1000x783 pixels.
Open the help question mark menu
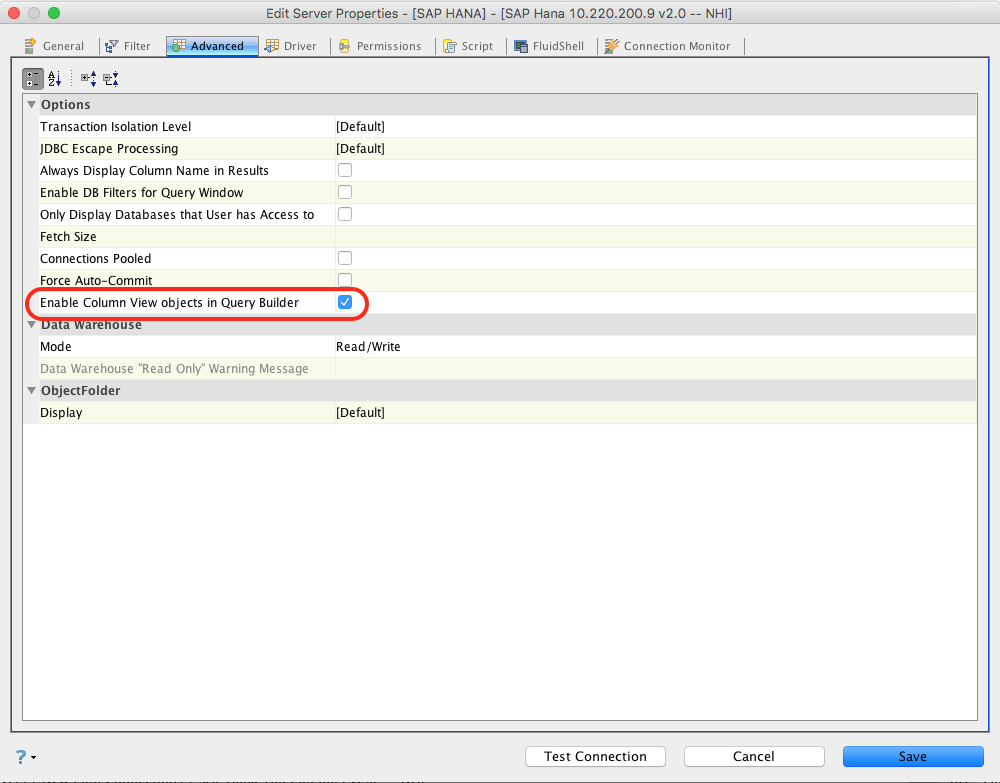coord(25,757)
